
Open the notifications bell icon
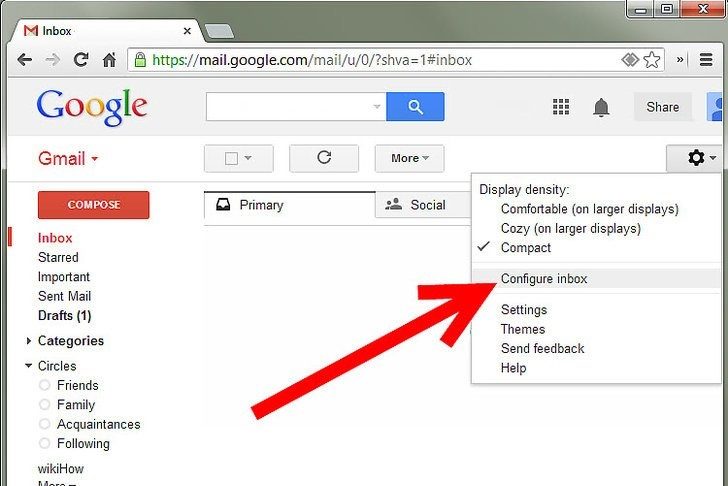(x=601, y=107)
